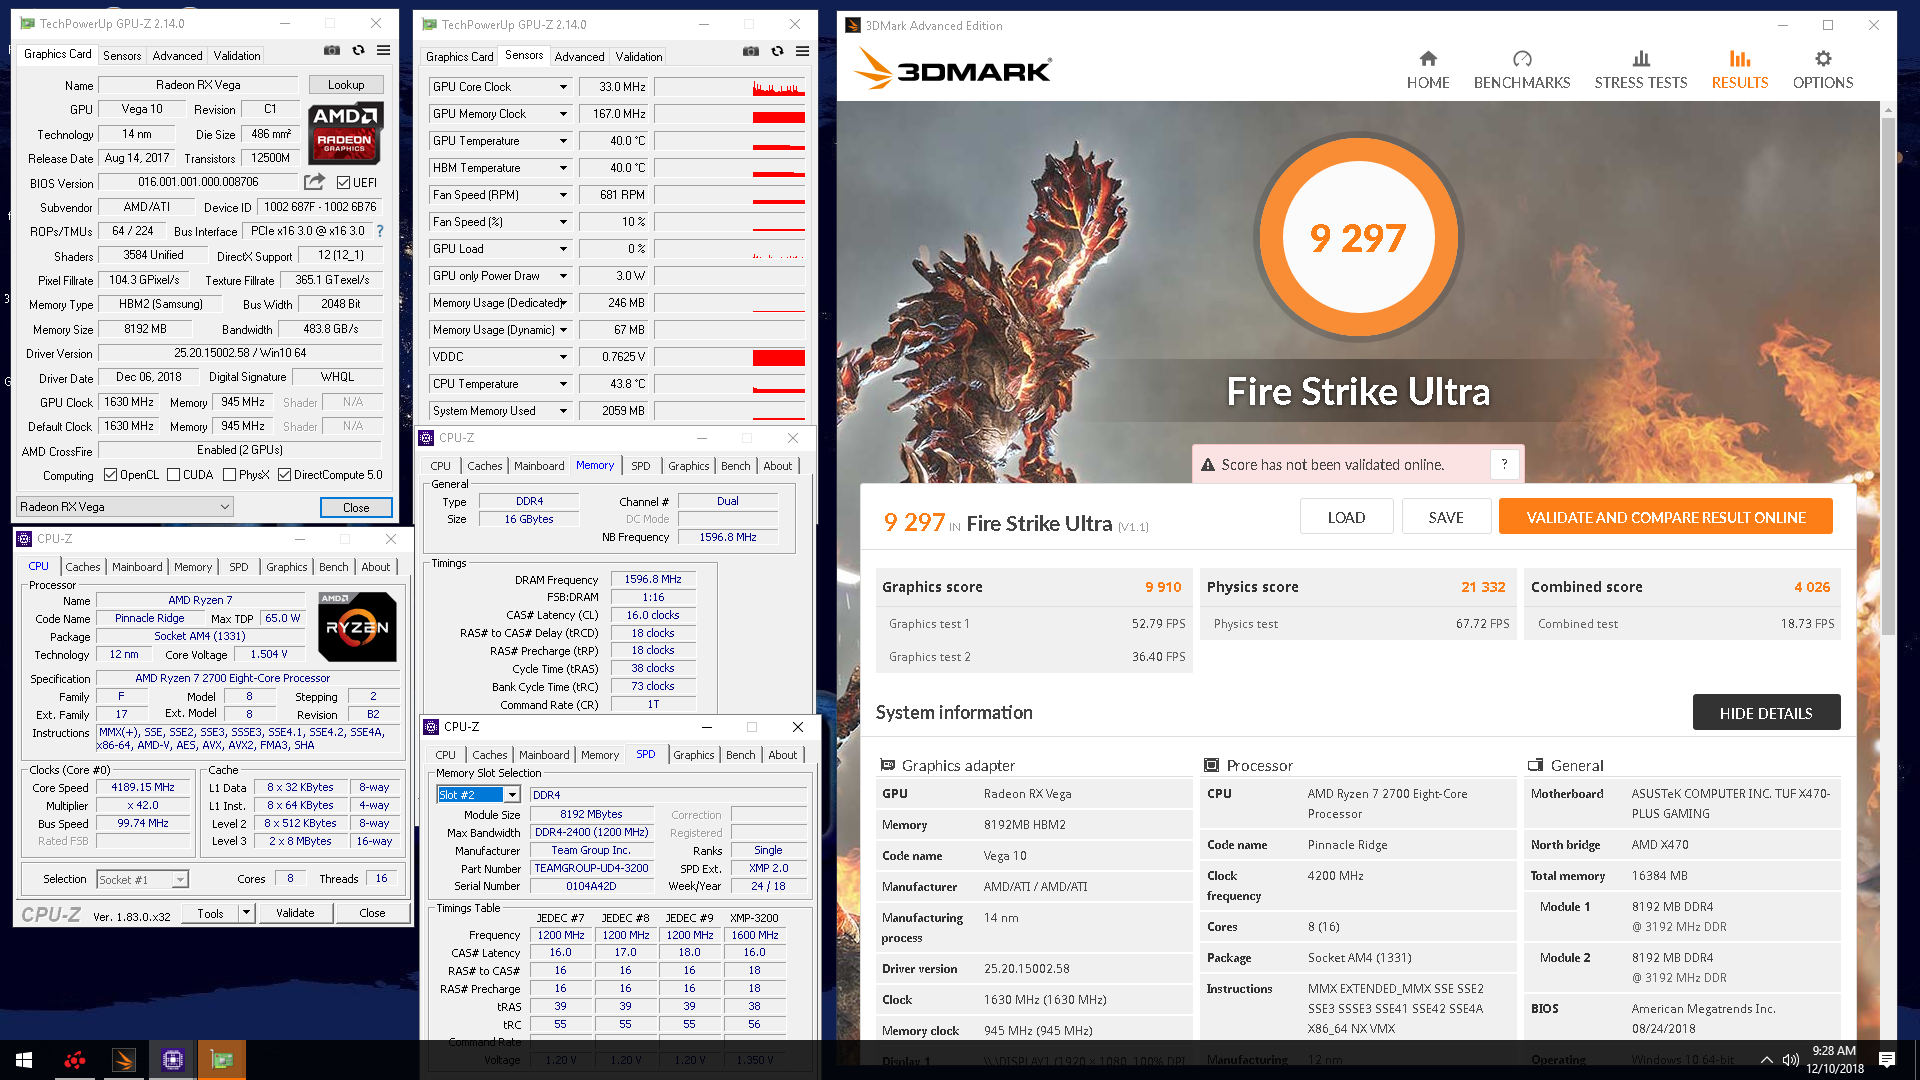Click the AMD Radeon Graphics logo
Image resolution: width=1920 pixels, height=1080 pixels.
pos(345,133)
